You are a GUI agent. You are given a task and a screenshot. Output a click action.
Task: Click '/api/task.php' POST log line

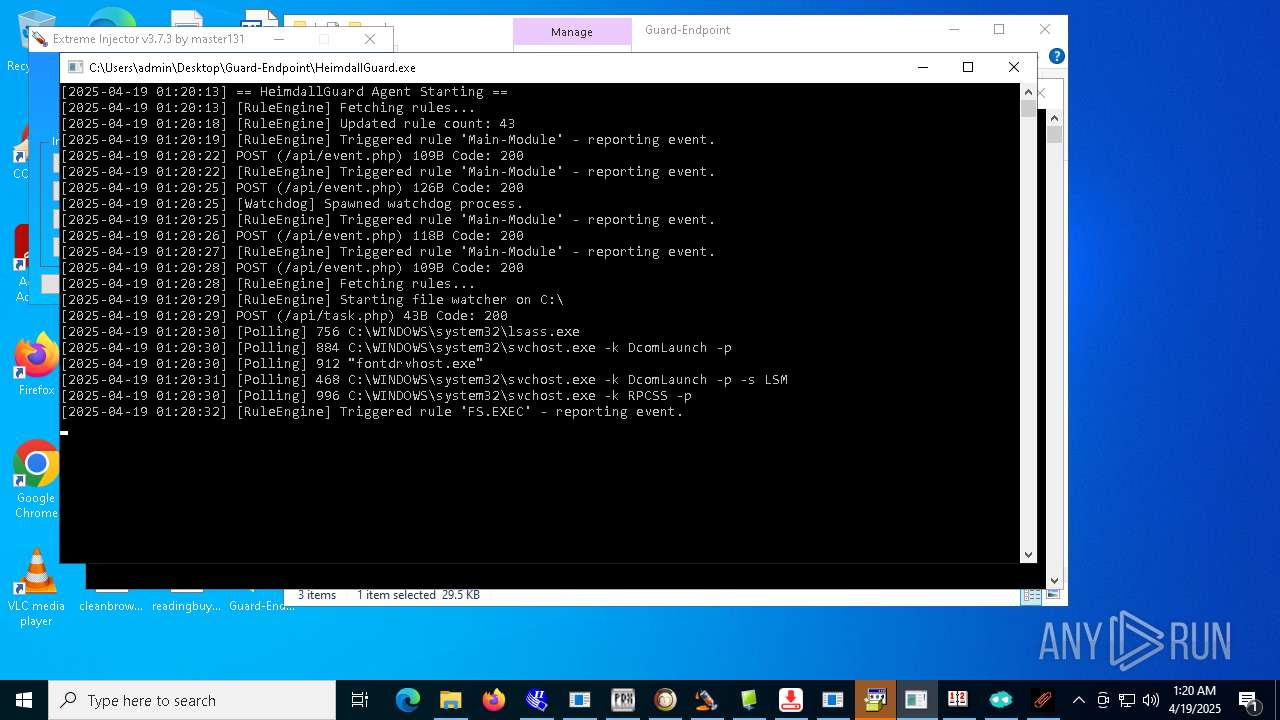pyautogui.click(x=284, y=316)
